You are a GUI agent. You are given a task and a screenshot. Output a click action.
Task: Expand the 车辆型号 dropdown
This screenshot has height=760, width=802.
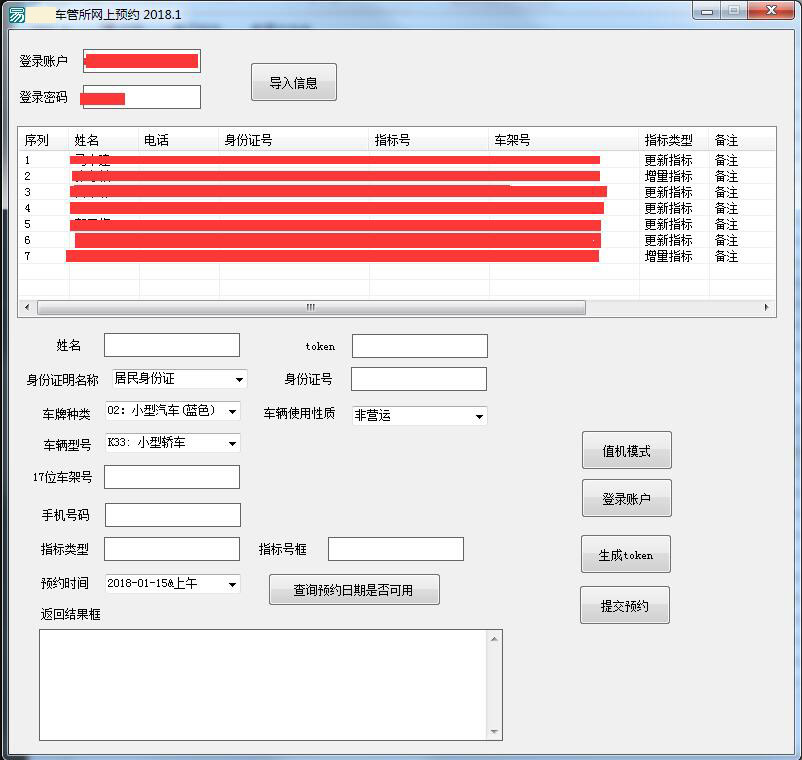(x=232, y=443)
